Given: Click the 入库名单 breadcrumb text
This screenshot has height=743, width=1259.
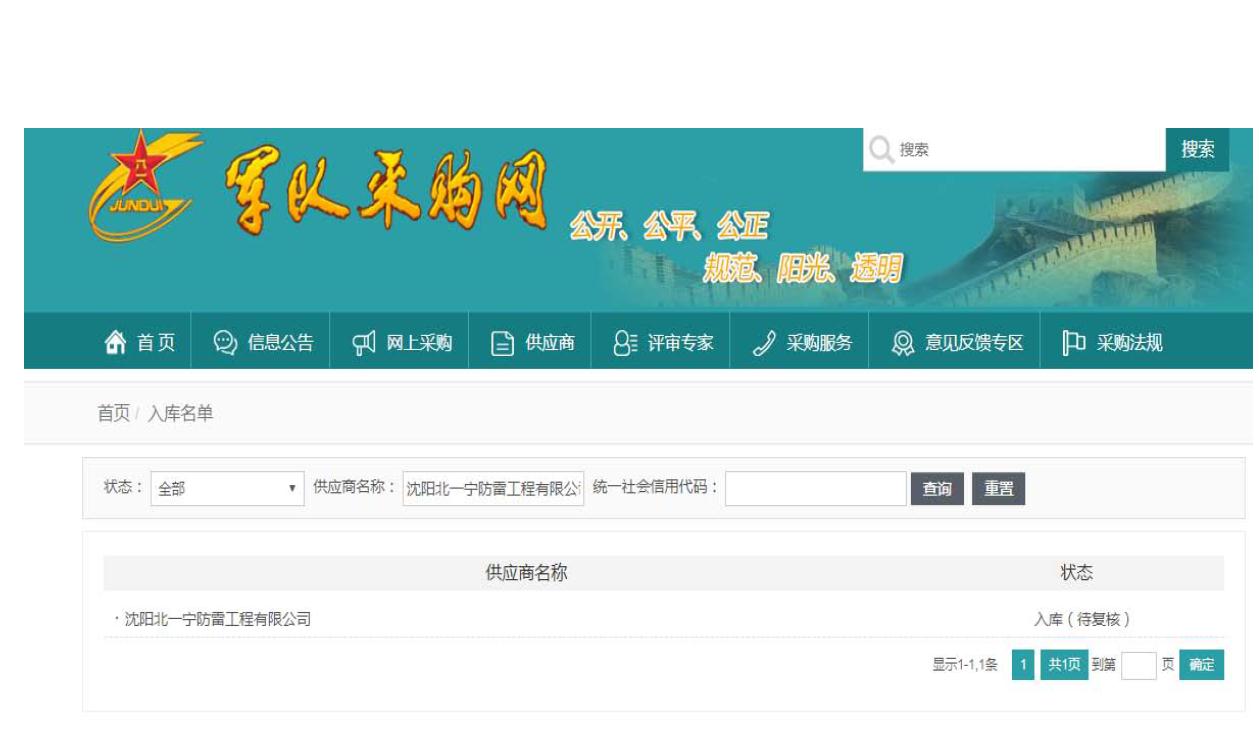Looking at the screenshot, I should click(180, 414).
